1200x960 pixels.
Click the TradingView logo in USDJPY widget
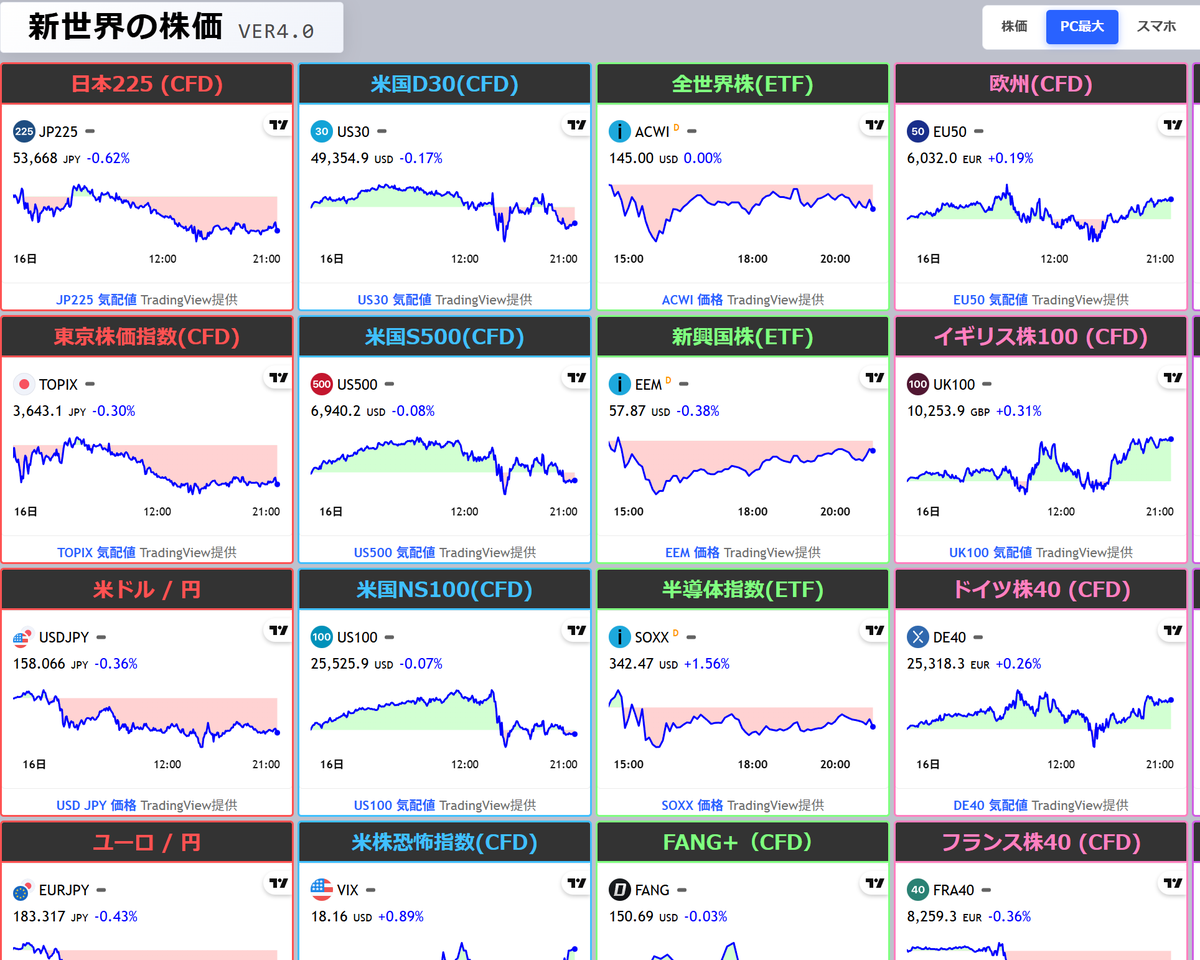(278, 630)
